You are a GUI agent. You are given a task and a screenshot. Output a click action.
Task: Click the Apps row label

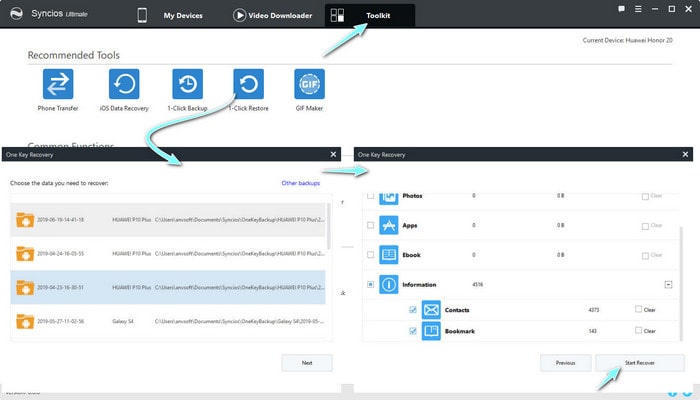[410, 226]
